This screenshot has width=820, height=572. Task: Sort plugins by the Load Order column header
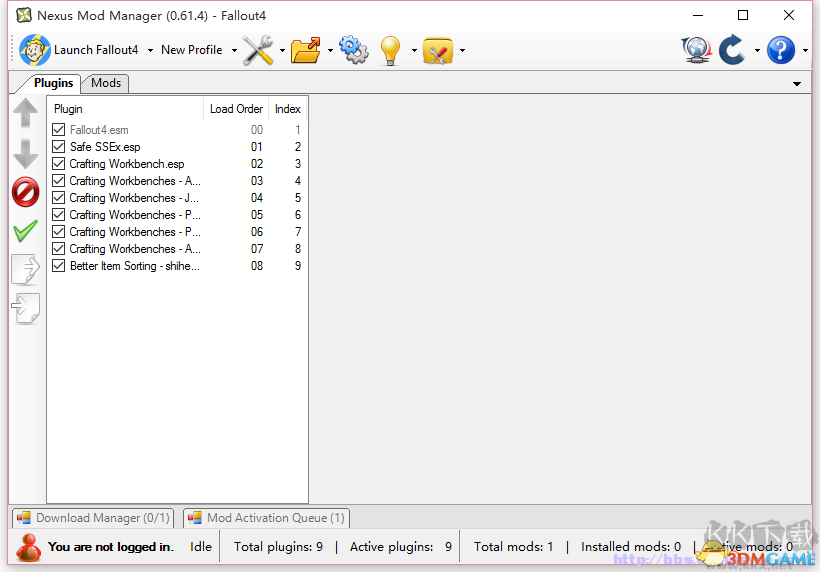tap(236, 109)
